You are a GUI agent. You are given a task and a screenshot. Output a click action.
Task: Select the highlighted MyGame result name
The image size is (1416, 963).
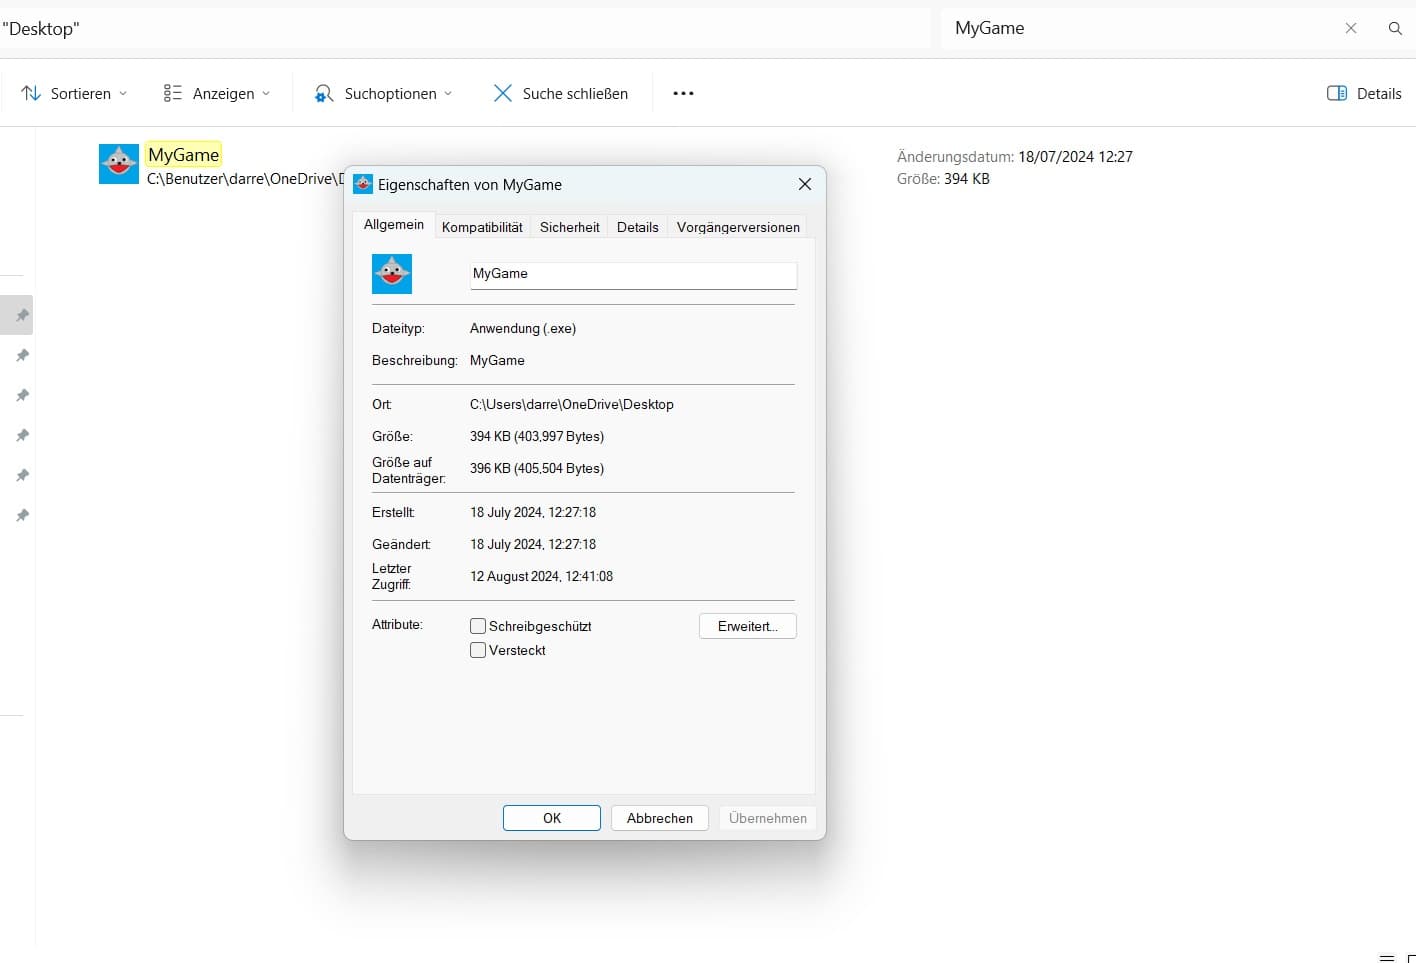click(183, 155)
